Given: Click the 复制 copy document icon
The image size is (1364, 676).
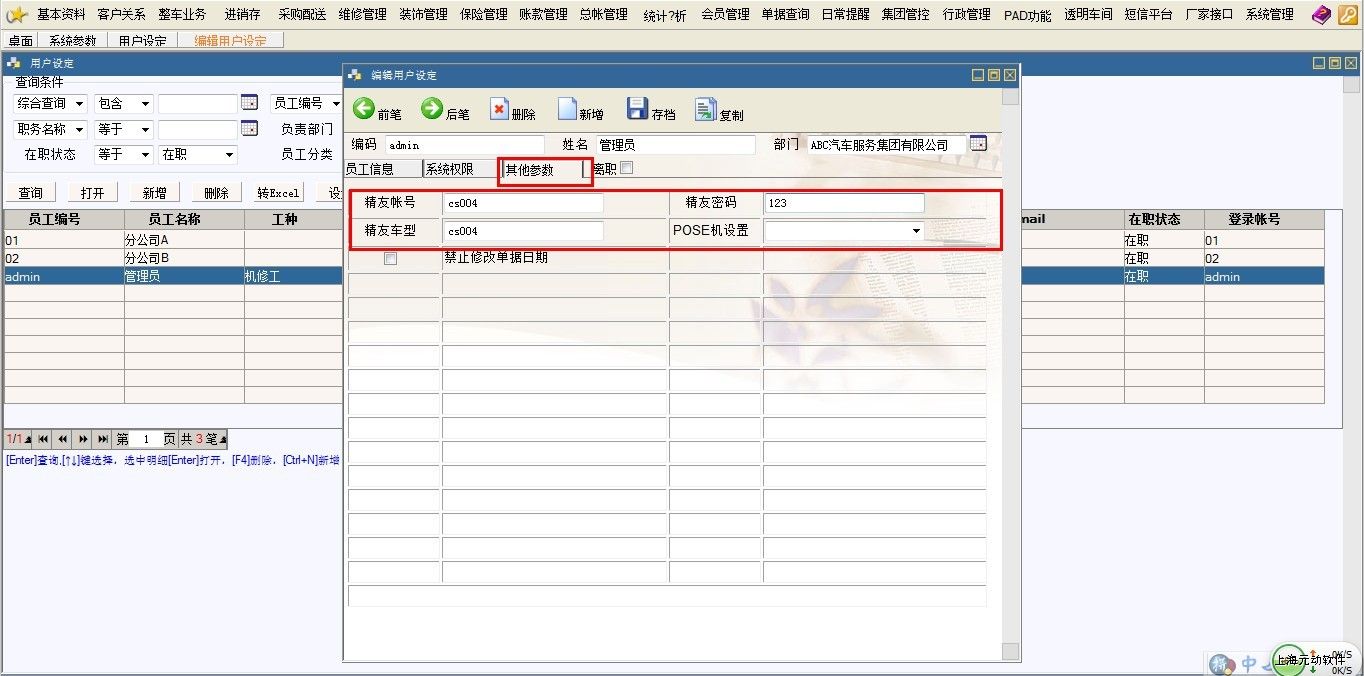Looking at the screenshot, I should [706, 110].
